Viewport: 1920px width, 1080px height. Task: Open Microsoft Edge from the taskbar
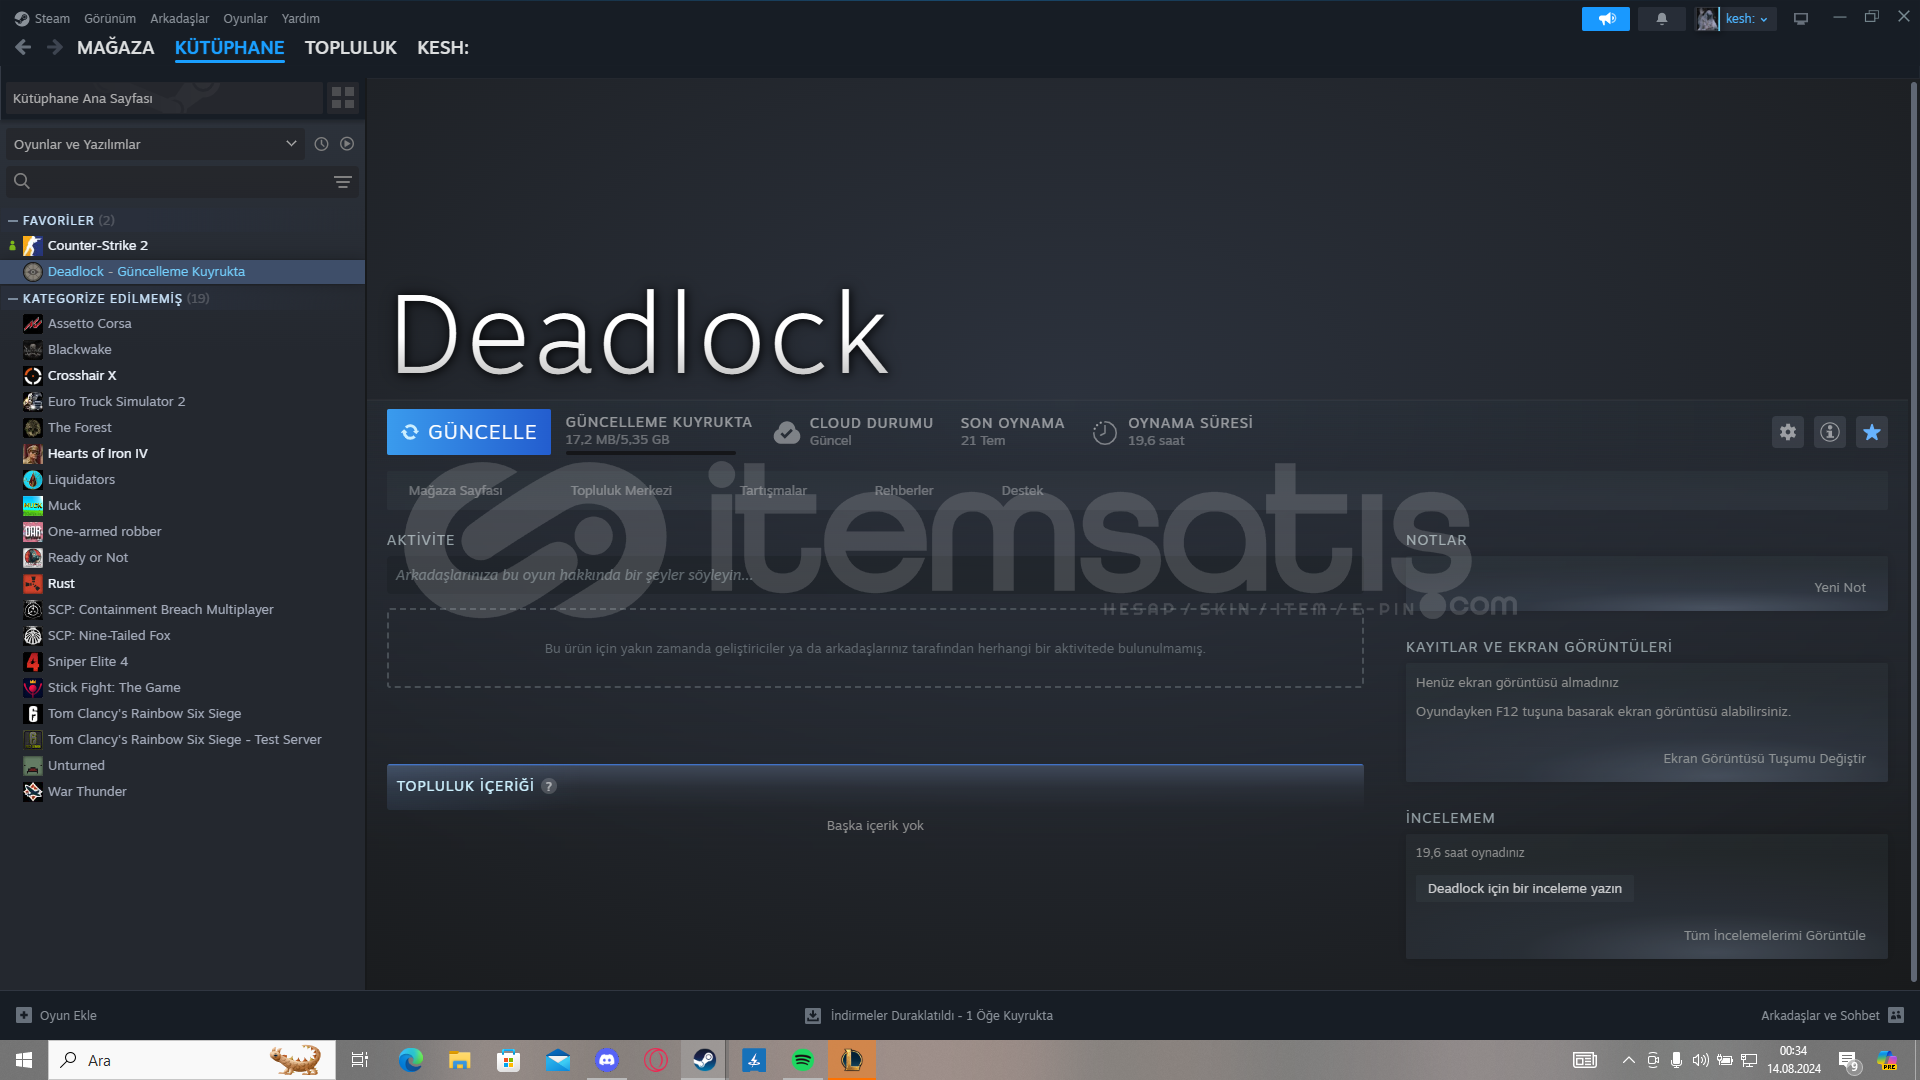click(411, 1060)
